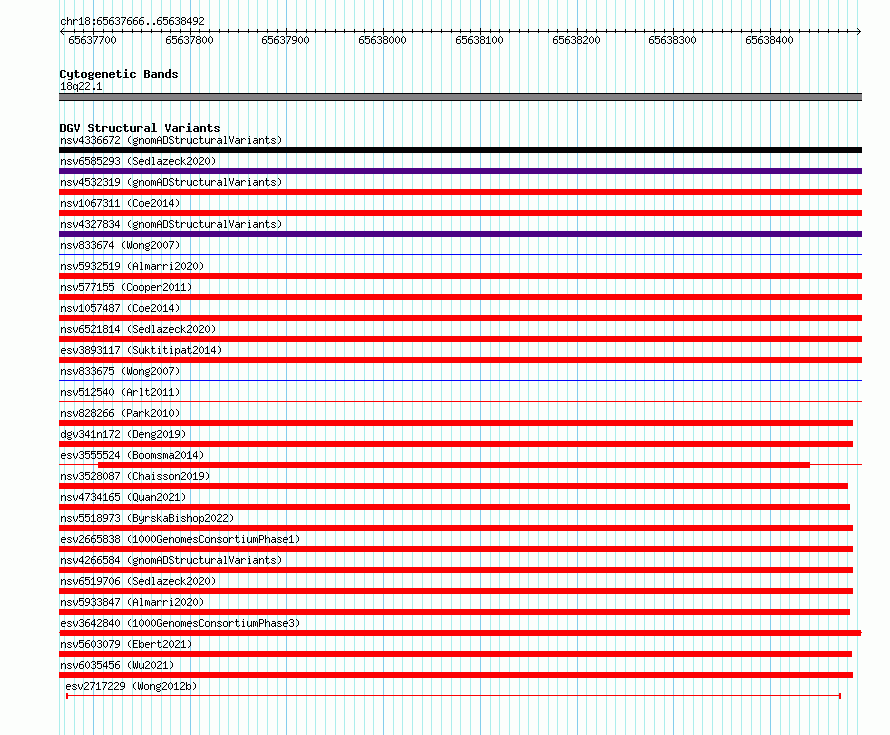Select nsv512540 (Arlt2011) text
The image size is (890, 735).
(120, 392)
